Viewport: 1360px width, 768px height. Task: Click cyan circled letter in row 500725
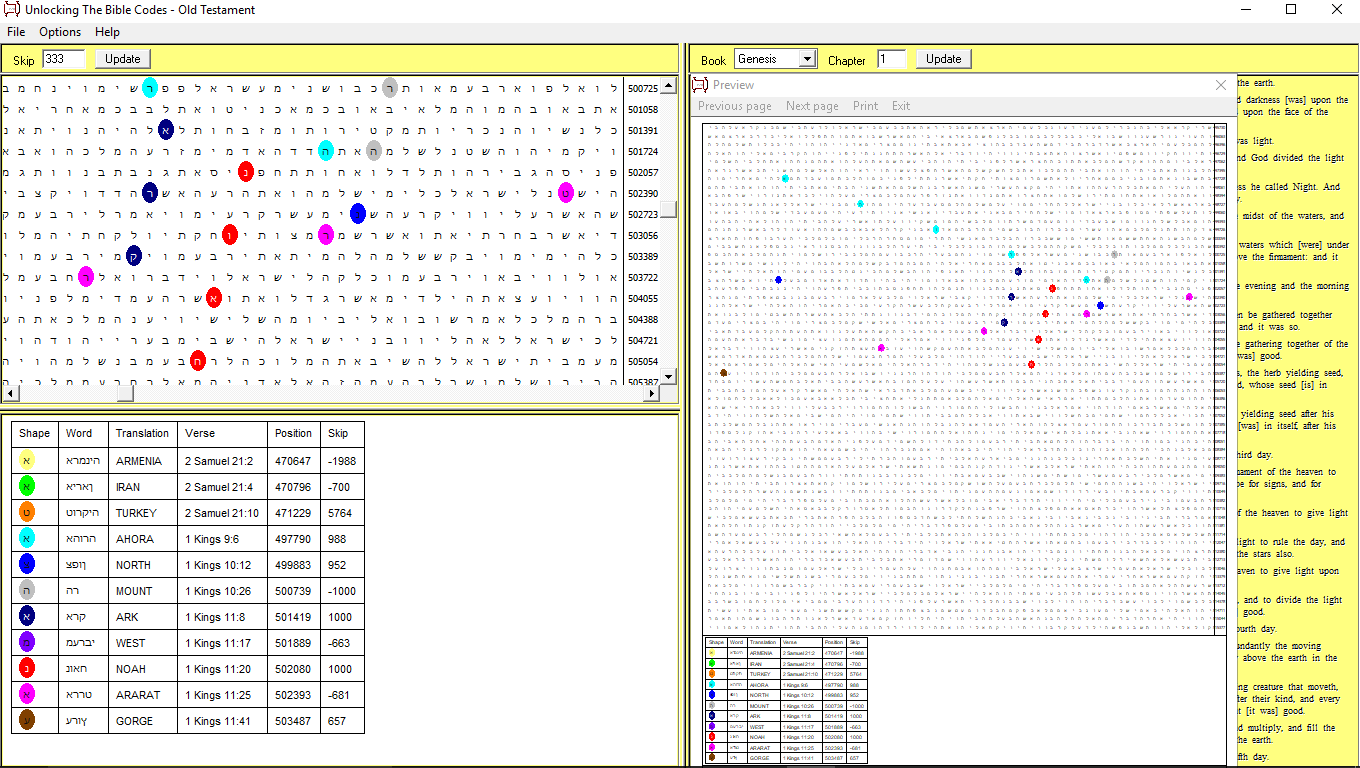[150, 87]
